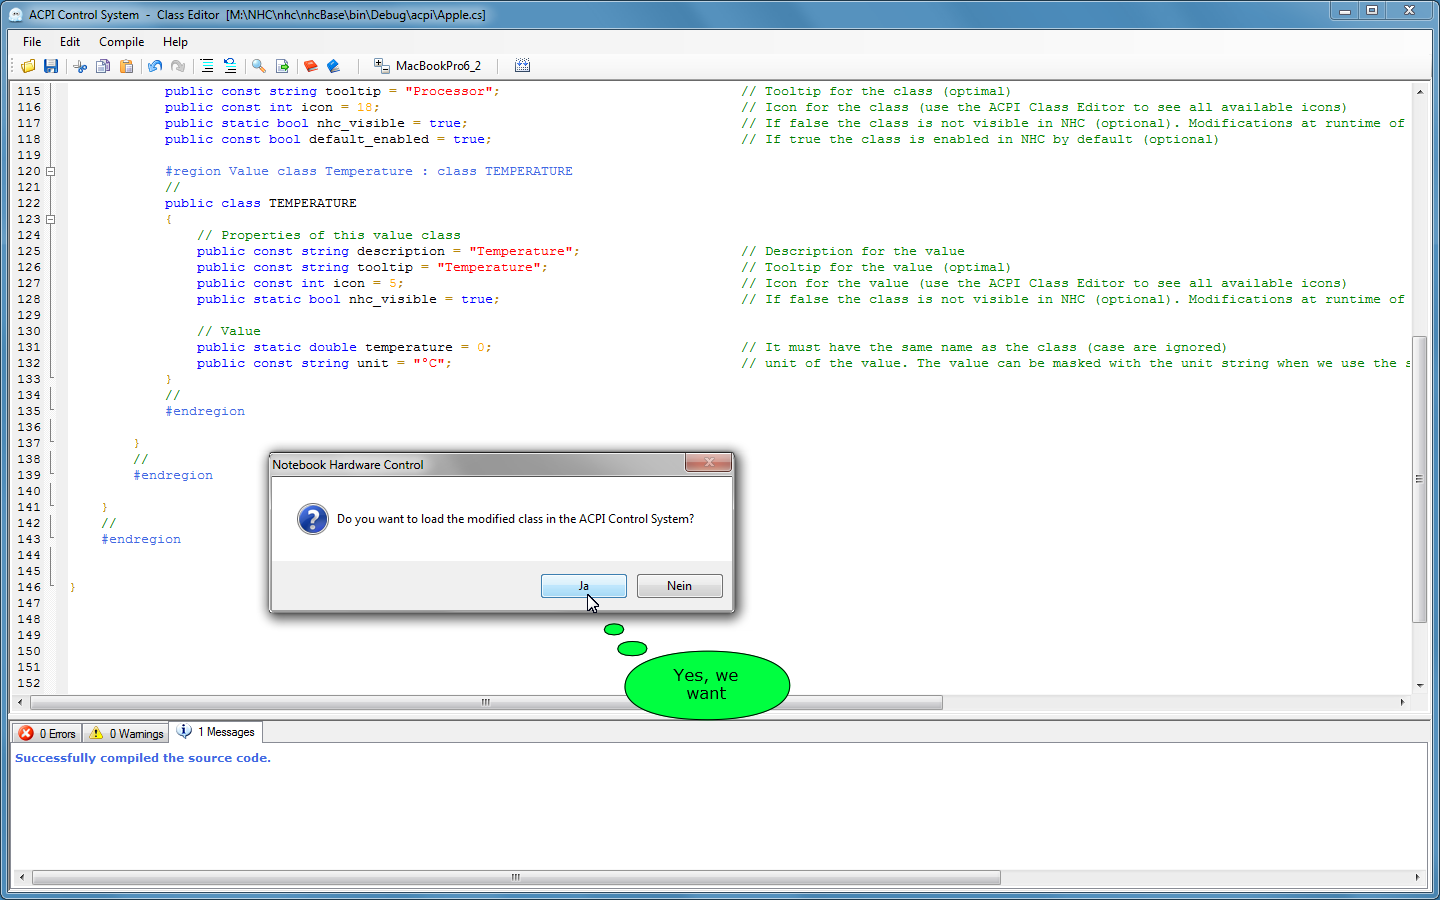This screenshot has width=1440, height=900.
Task: Save the class with the floppy disk icon
Action: coord(51,66)
